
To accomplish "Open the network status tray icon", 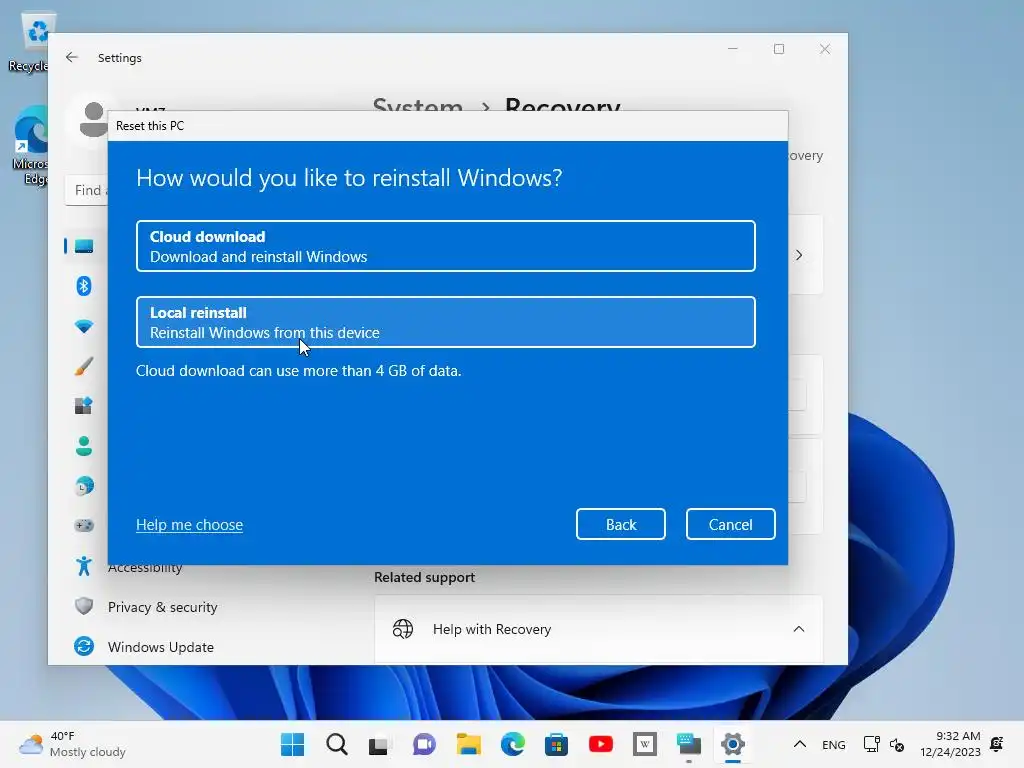I will 871,744.
